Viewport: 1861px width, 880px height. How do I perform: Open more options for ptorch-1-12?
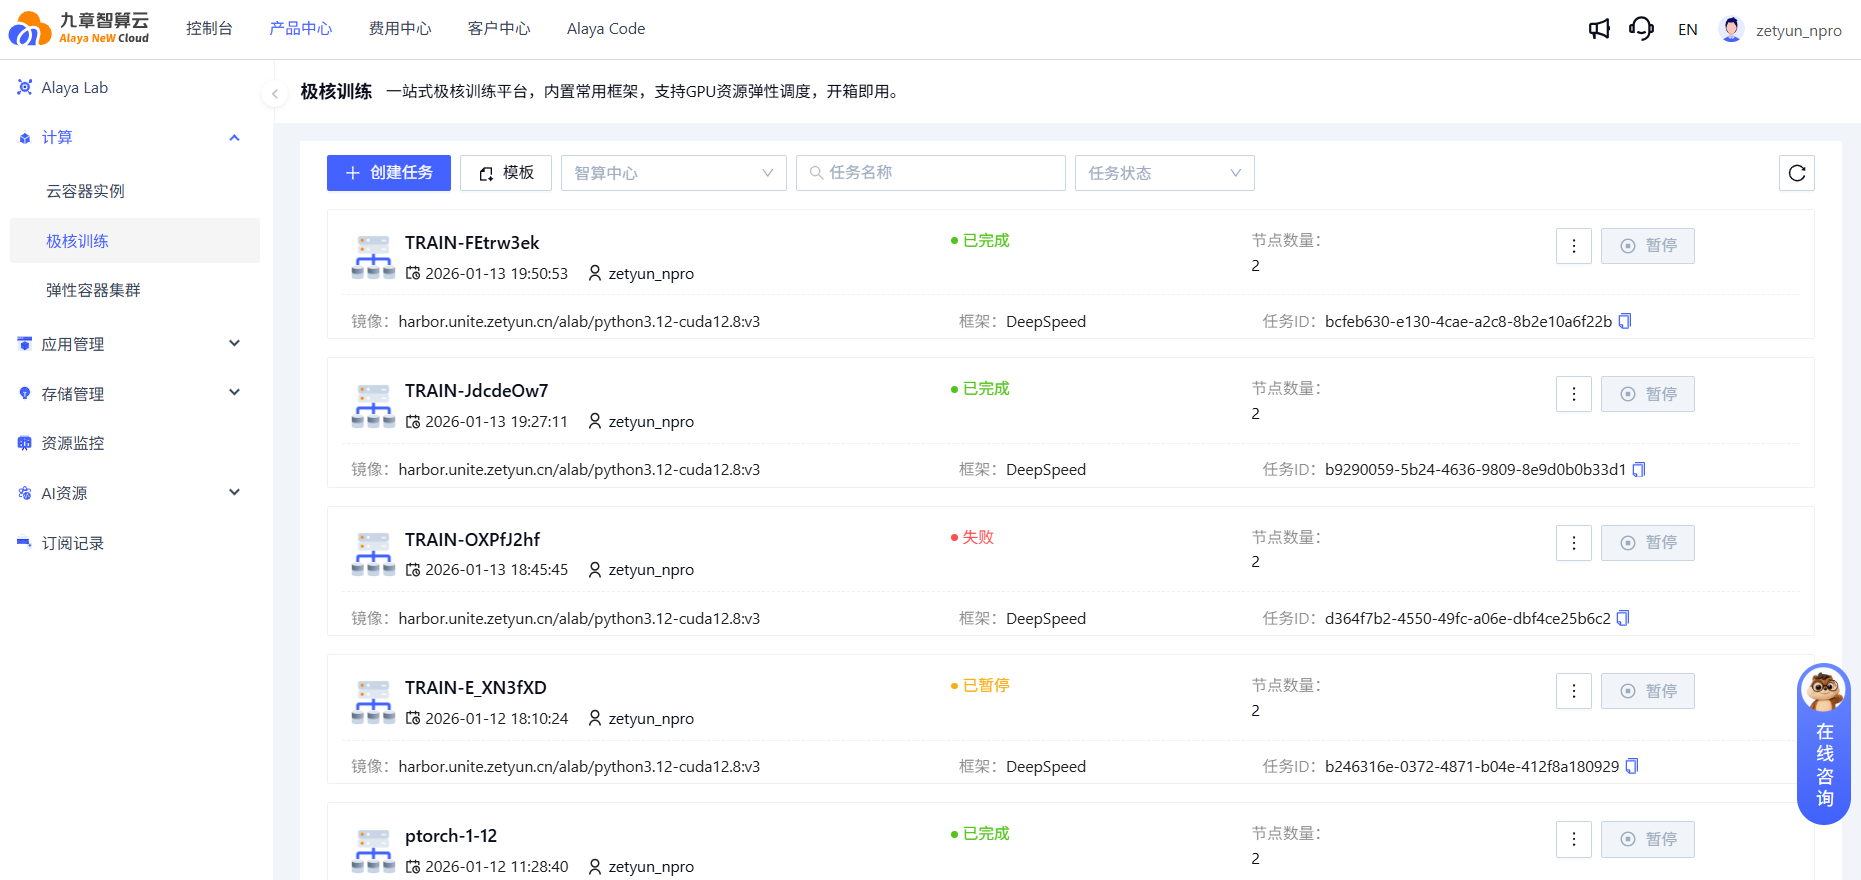point(1574,839)
